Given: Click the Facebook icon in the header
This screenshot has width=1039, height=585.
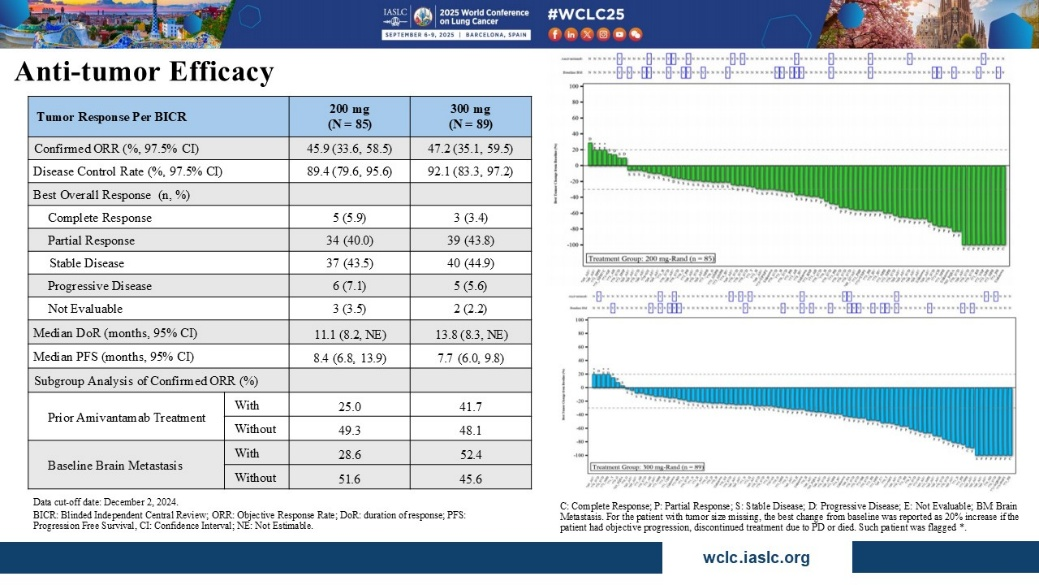Looking at the screenshot, I should coord(555,34).
